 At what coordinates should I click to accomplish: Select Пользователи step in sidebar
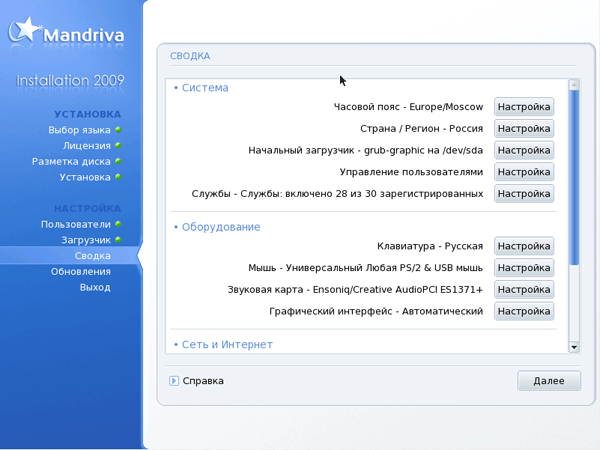pos(76,224)
